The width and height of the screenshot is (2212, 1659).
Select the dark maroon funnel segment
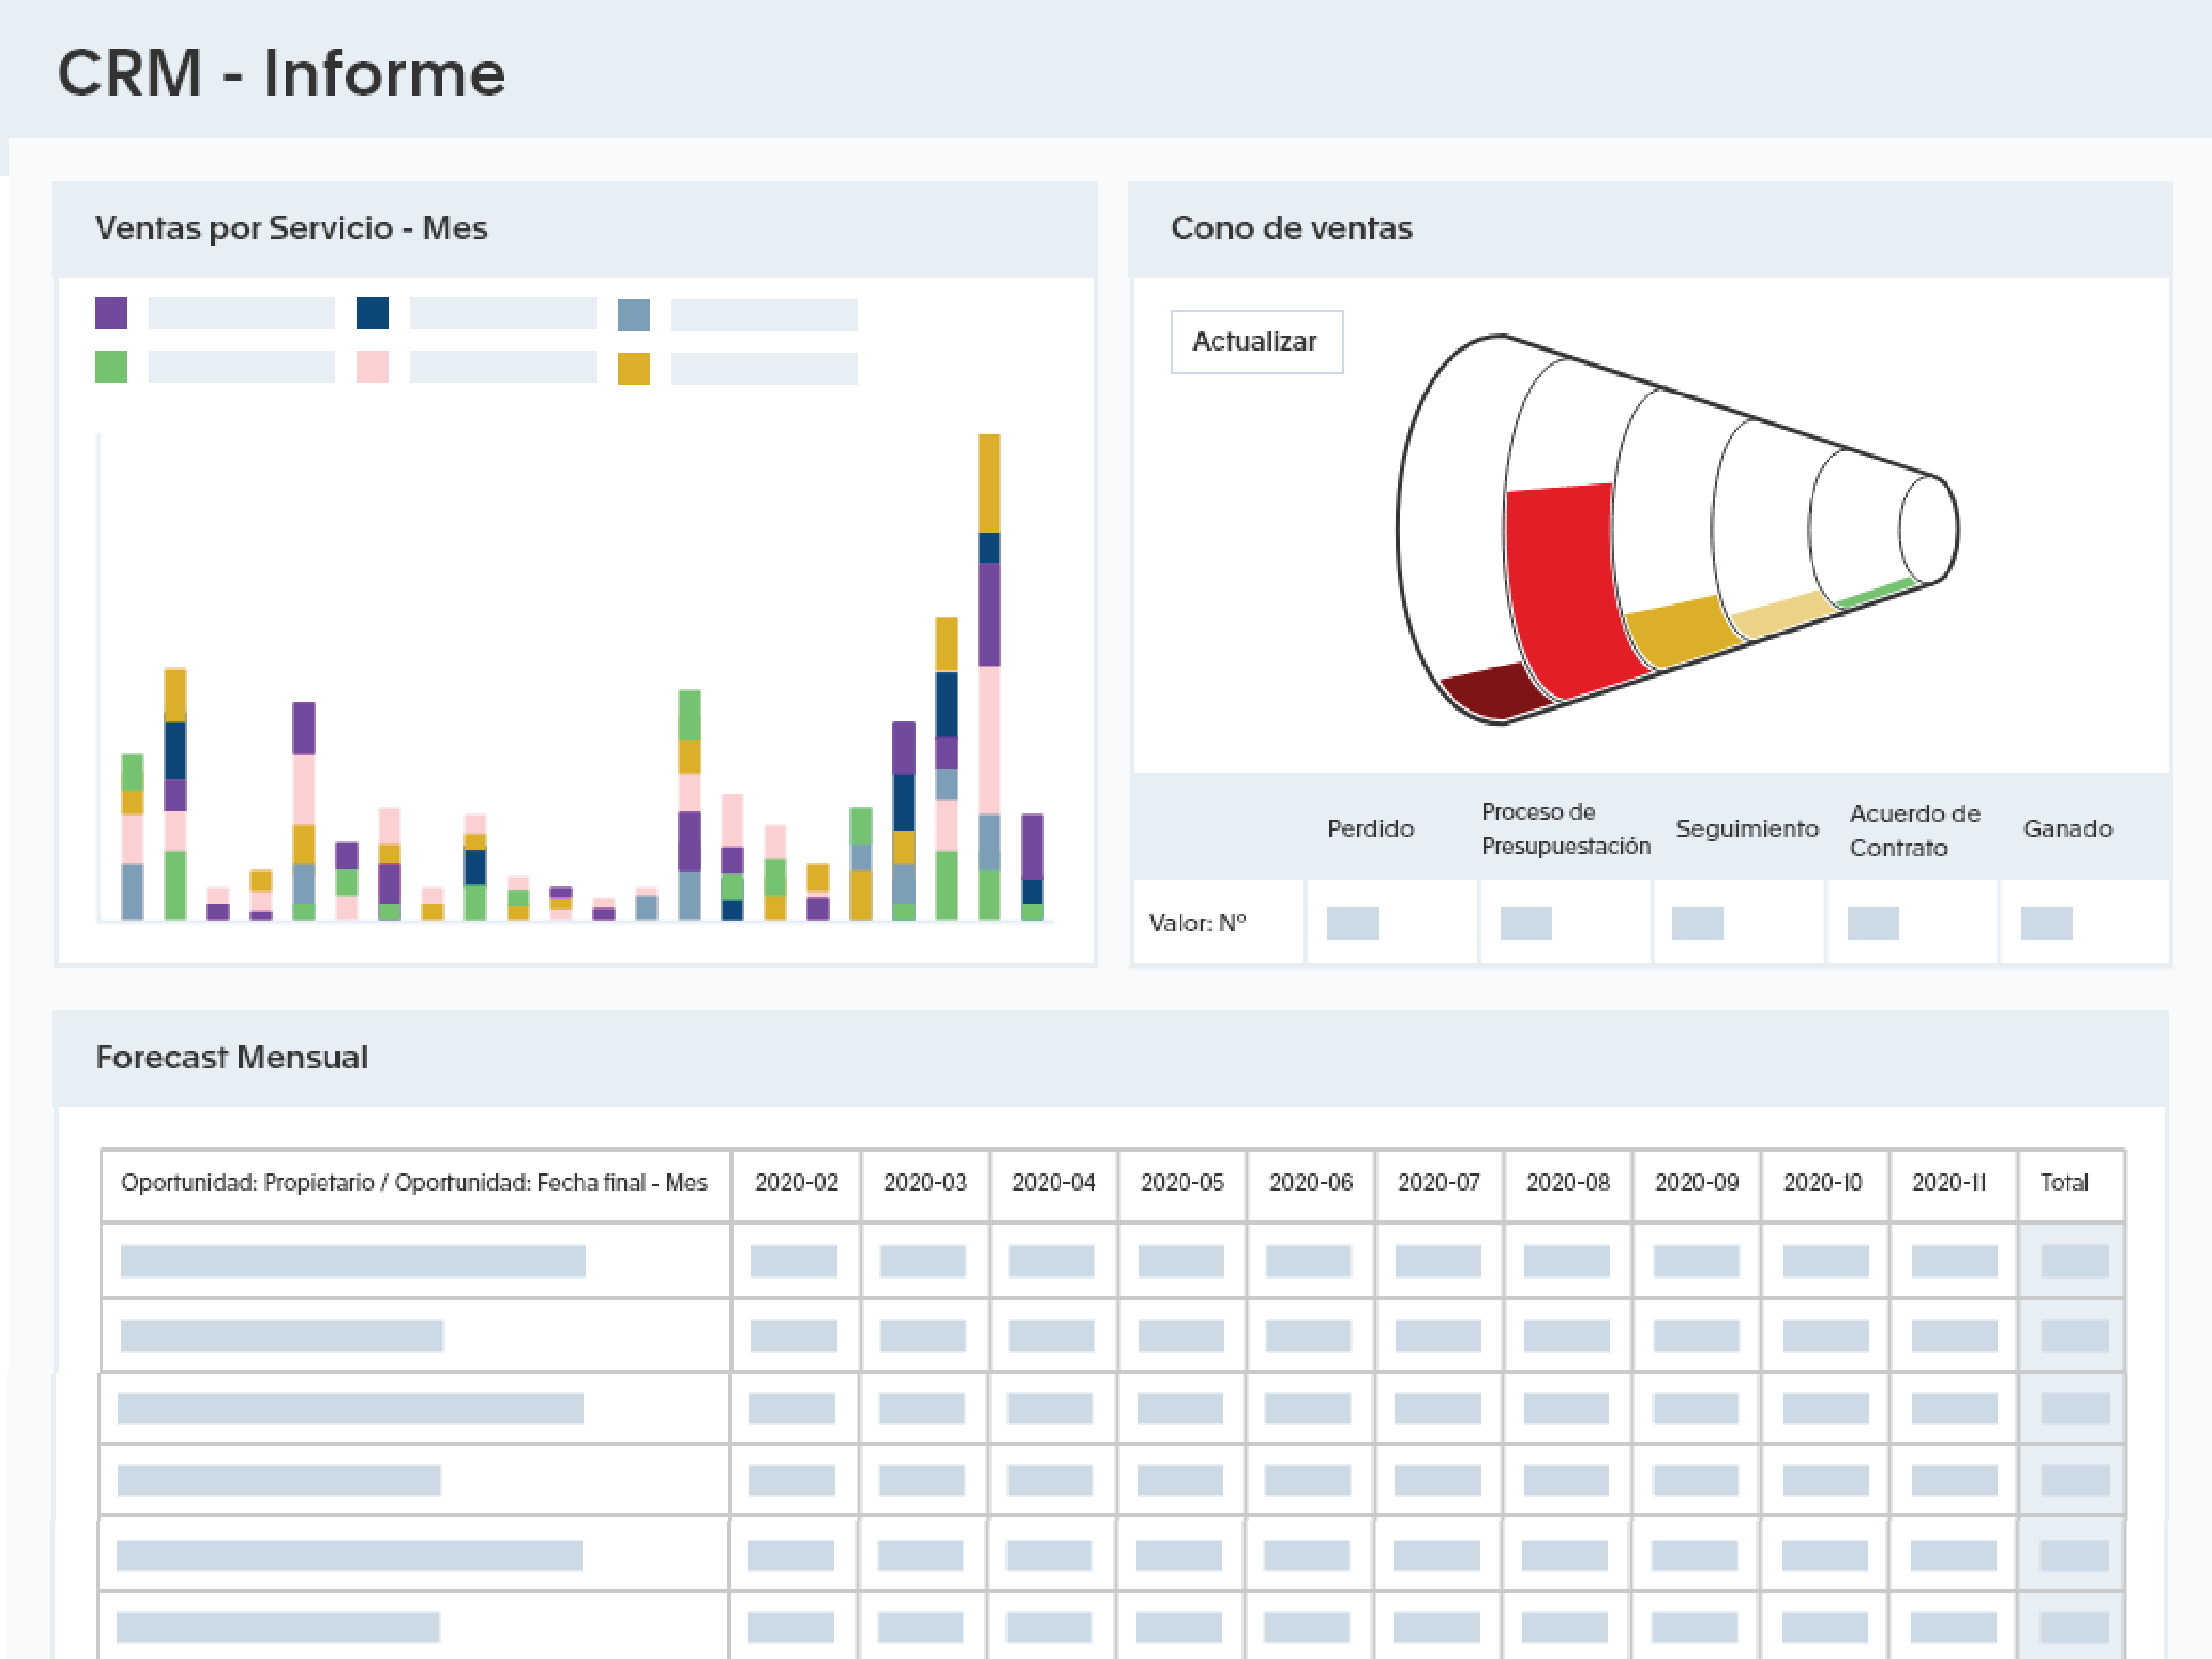[1495, 690]
